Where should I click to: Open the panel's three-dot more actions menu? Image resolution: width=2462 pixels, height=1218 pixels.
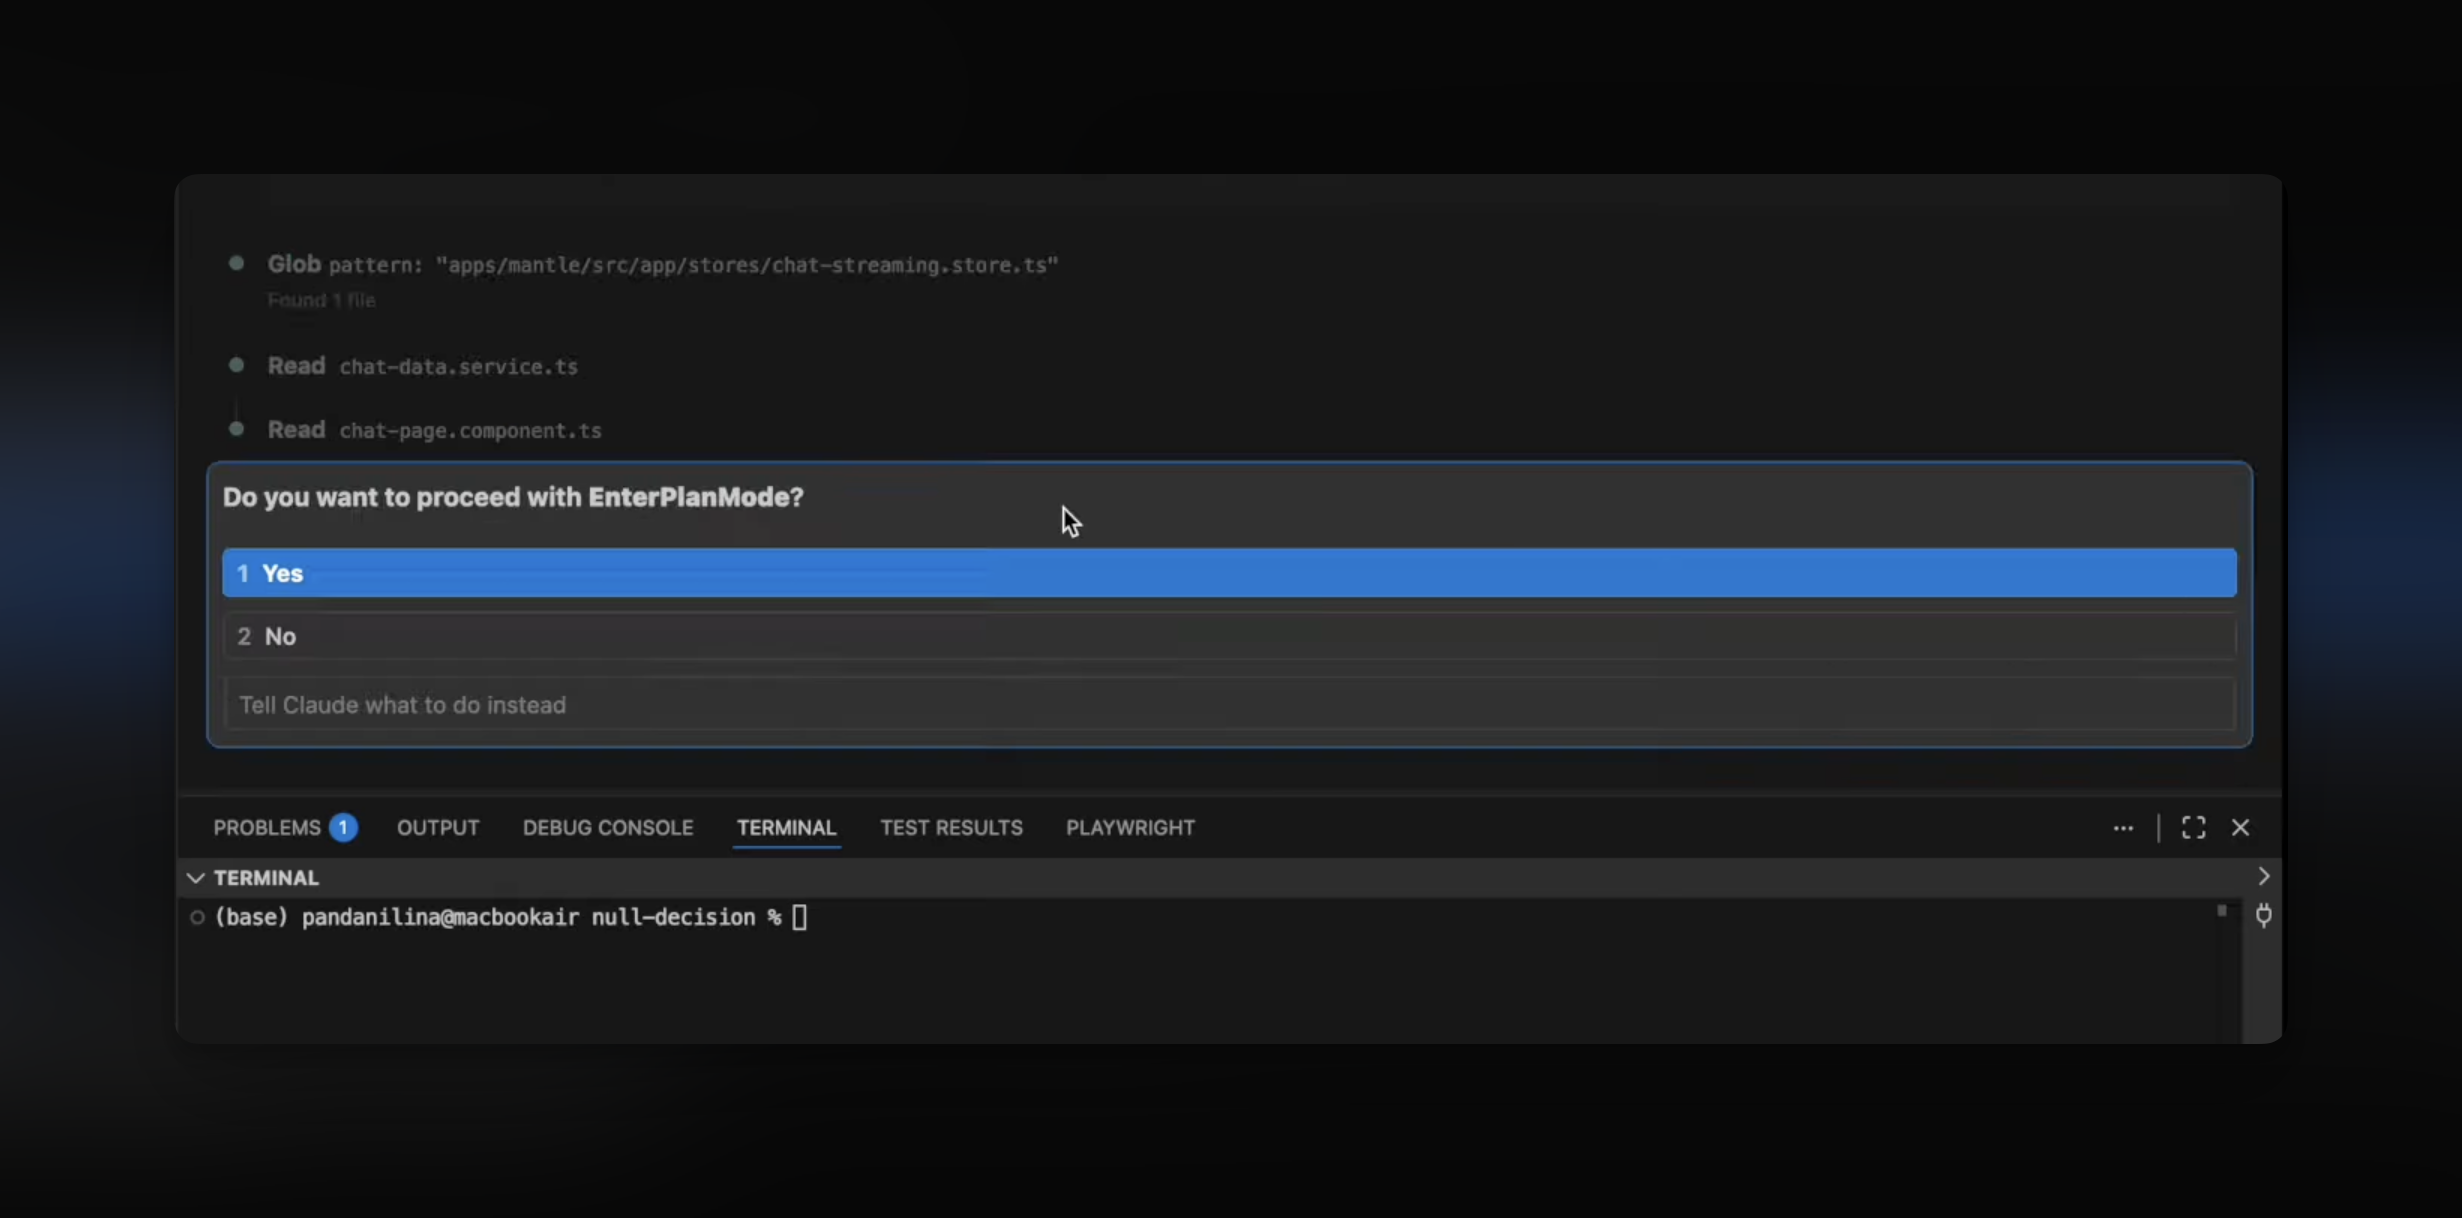click(2123, 828)
